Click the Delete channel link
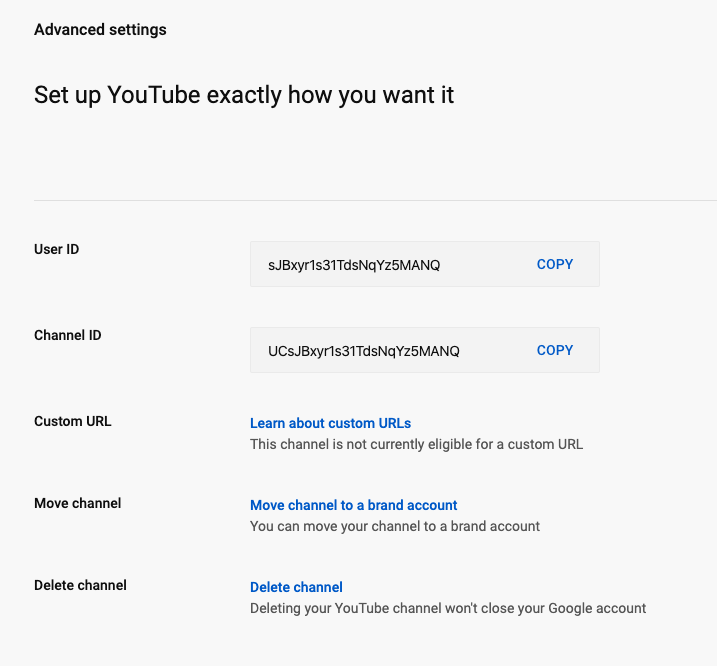 tap(296, 587)
